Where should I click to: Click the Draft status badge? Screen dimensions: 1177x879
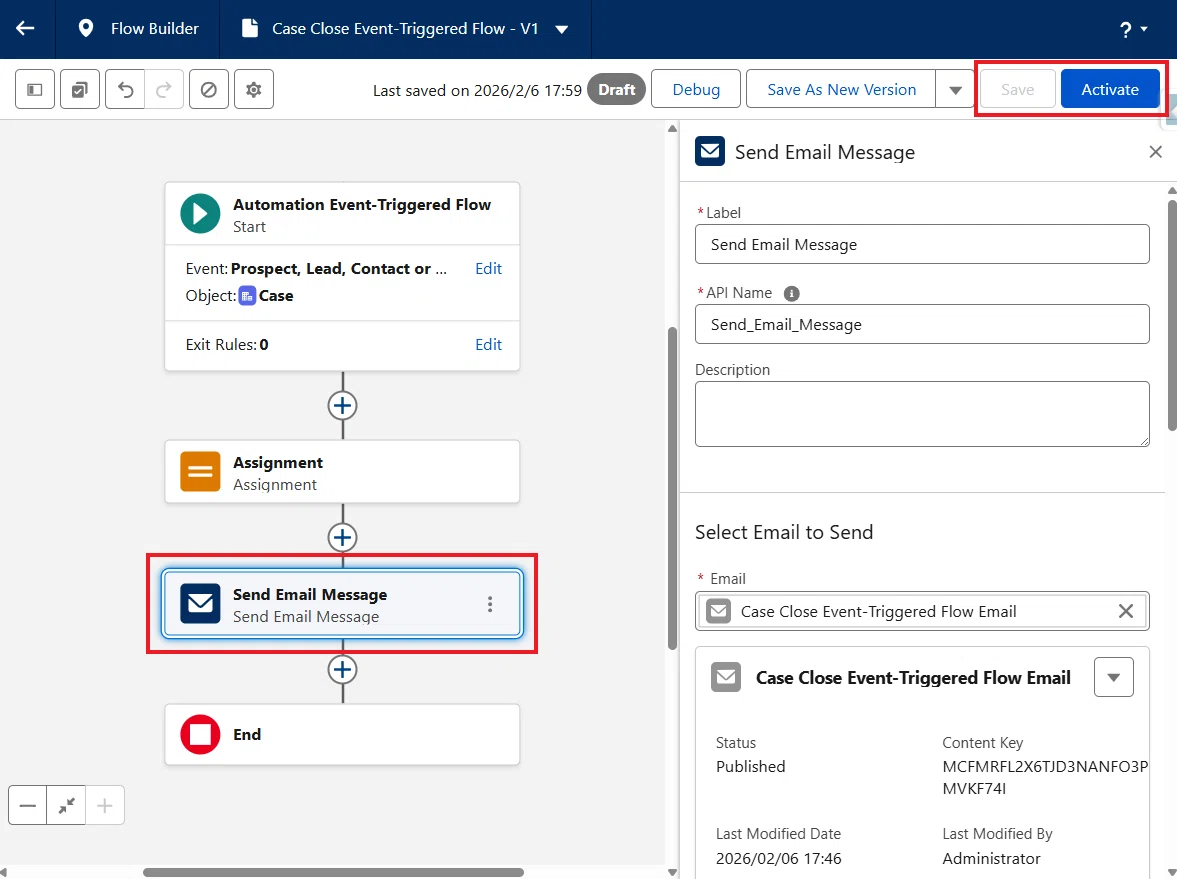[616, 89]
